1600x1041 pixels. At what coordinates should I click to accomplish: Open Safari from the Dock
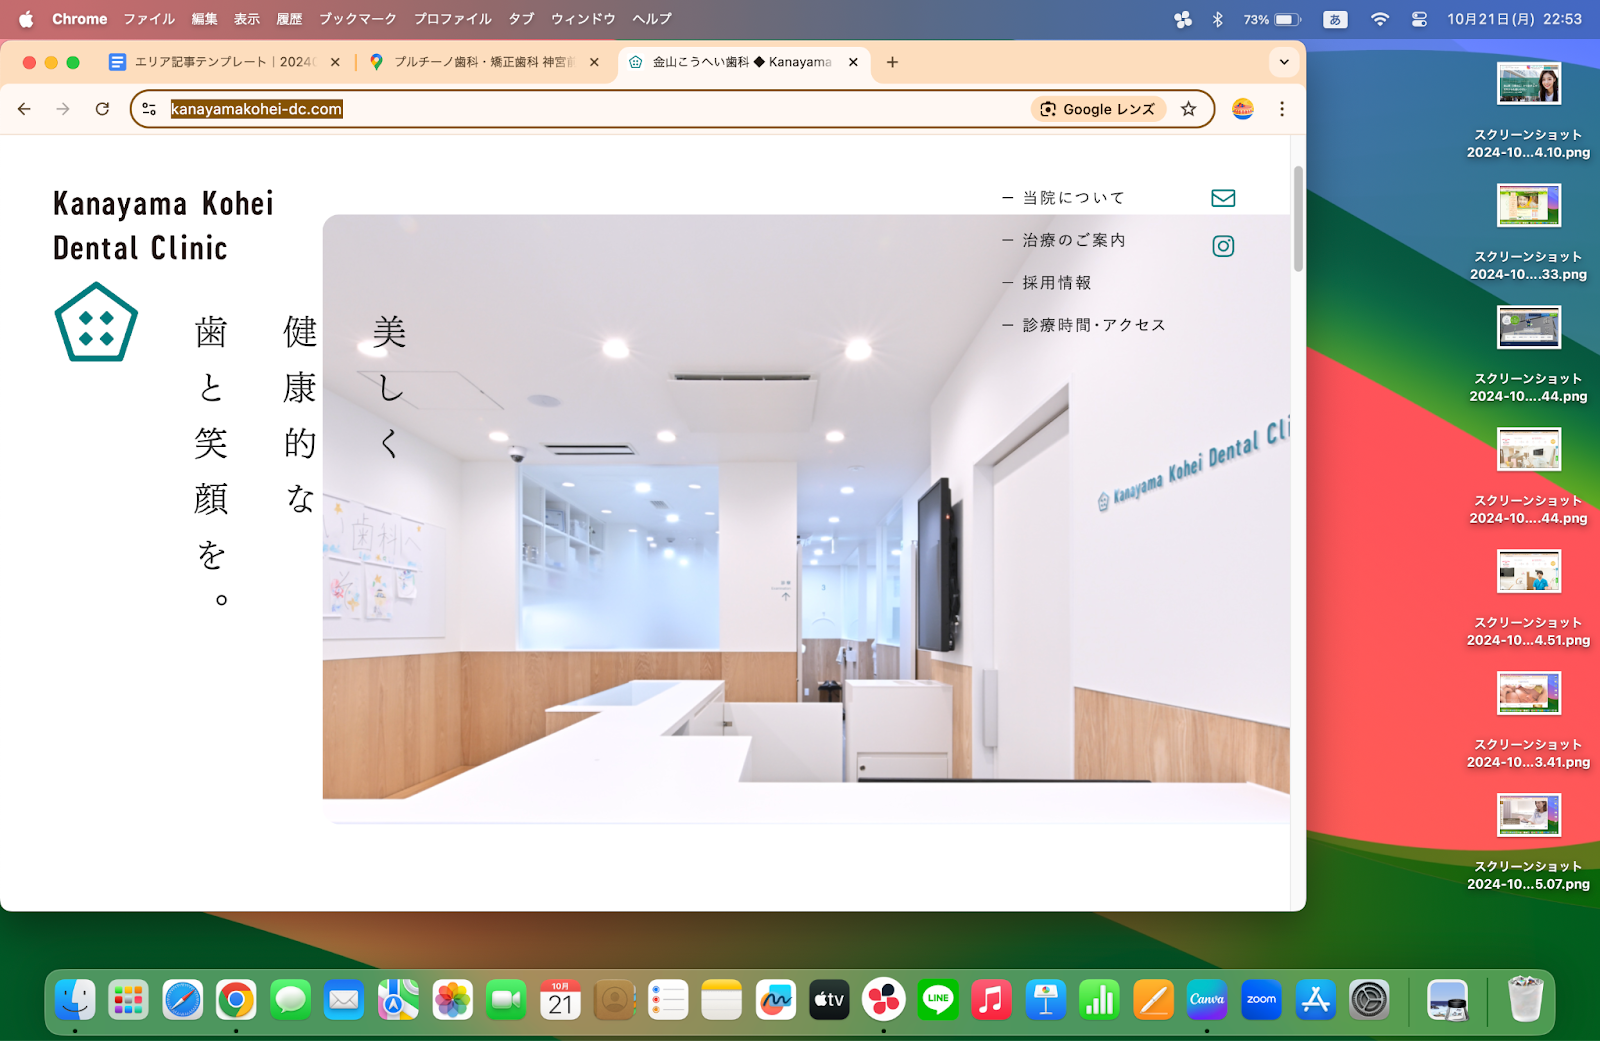(183, 999)
